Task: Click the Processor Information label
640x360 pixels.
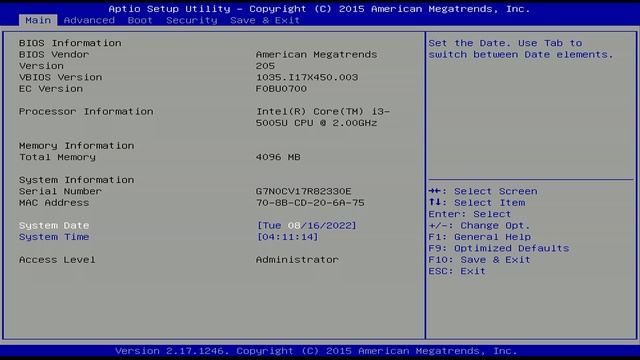Action: (x=86, y=111)
